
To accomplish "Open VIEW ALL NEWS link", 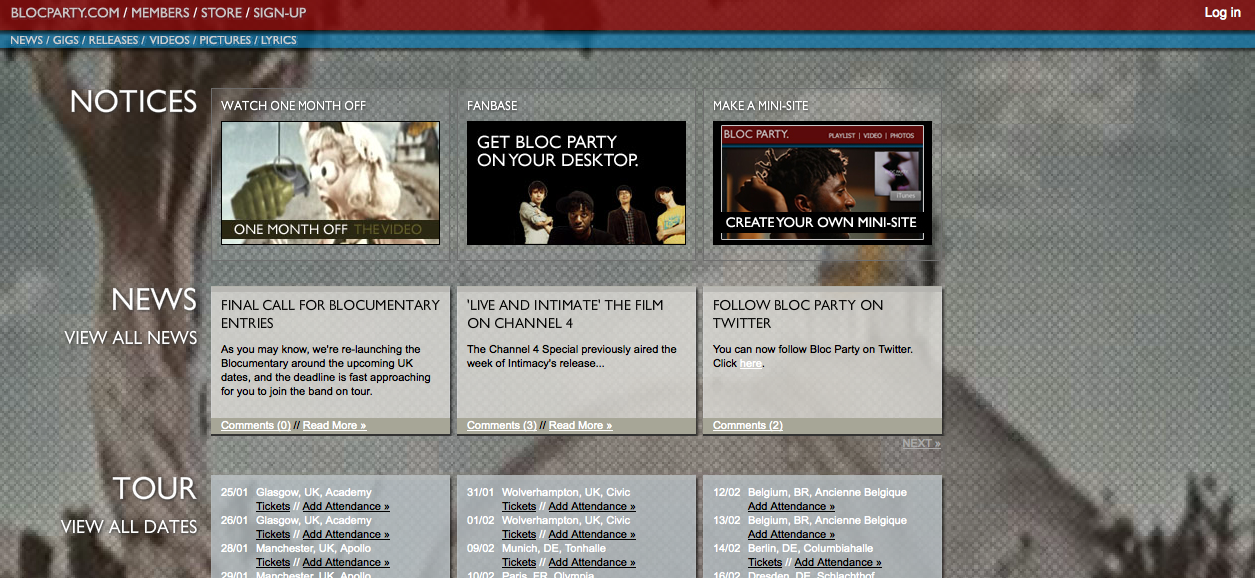I will pyautogui.click(x=131, y=338).
